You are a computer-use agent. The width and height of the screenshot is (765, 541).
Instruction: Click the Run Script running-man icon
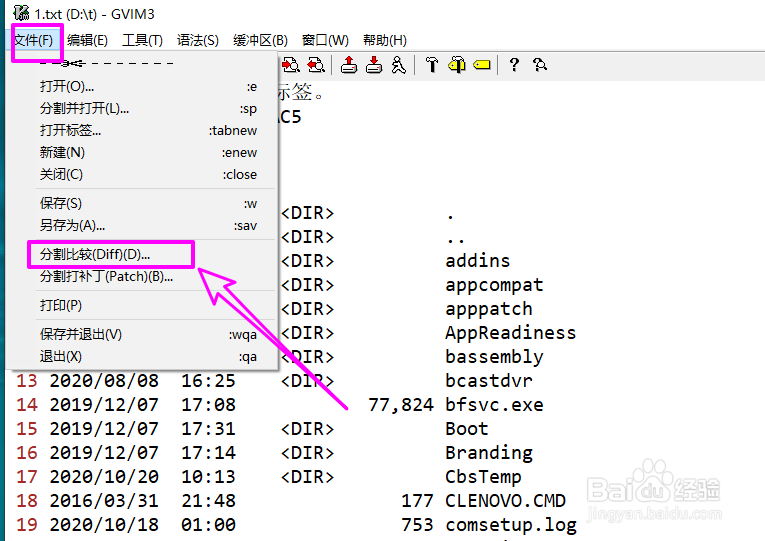[x=399, y=64]
